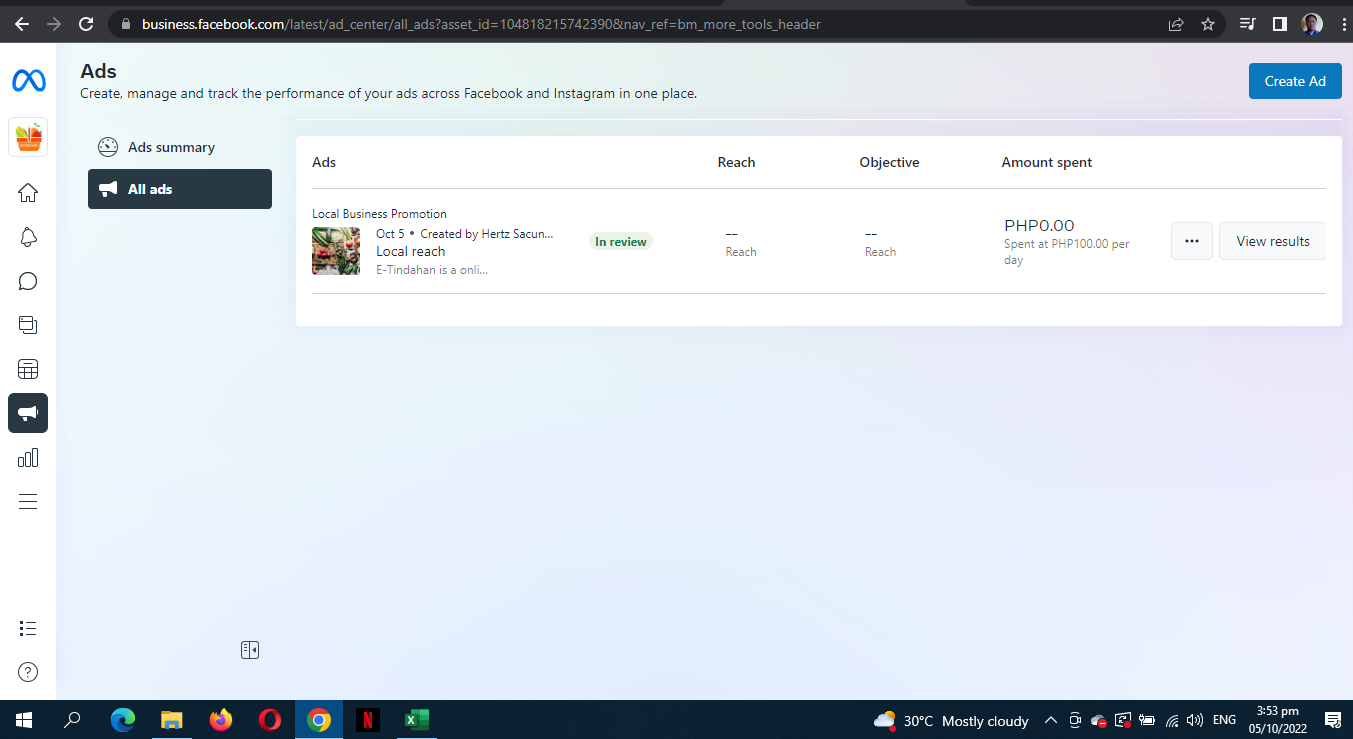Open the Local reach ad thumbnail
Image resolution: width=1353 pixels, height=739 pixels.
tap(336, 251)
